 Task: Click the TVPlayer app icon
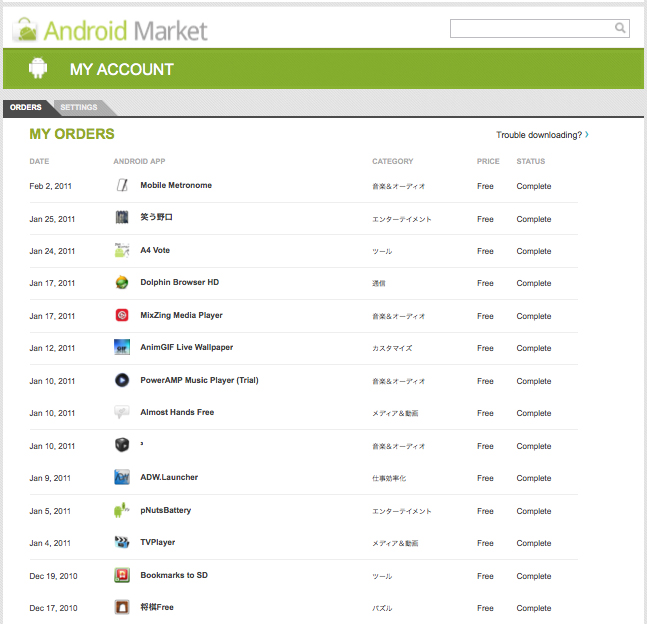pyautogui.click(x=122, y=543)
